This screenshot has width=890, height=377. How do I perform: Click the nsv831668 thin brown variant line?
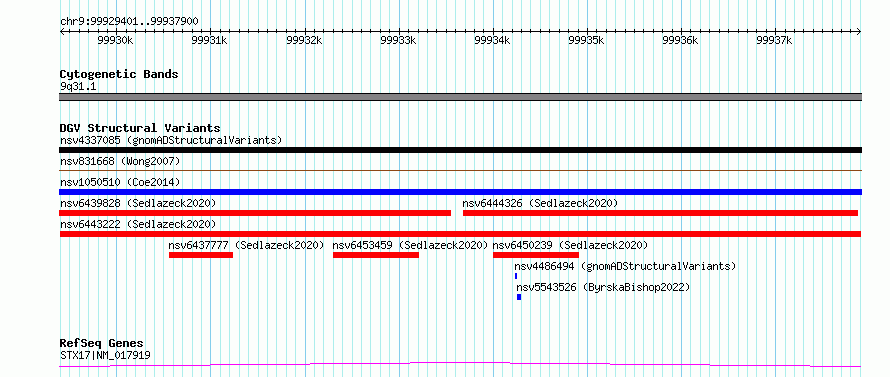click(460, 170)
